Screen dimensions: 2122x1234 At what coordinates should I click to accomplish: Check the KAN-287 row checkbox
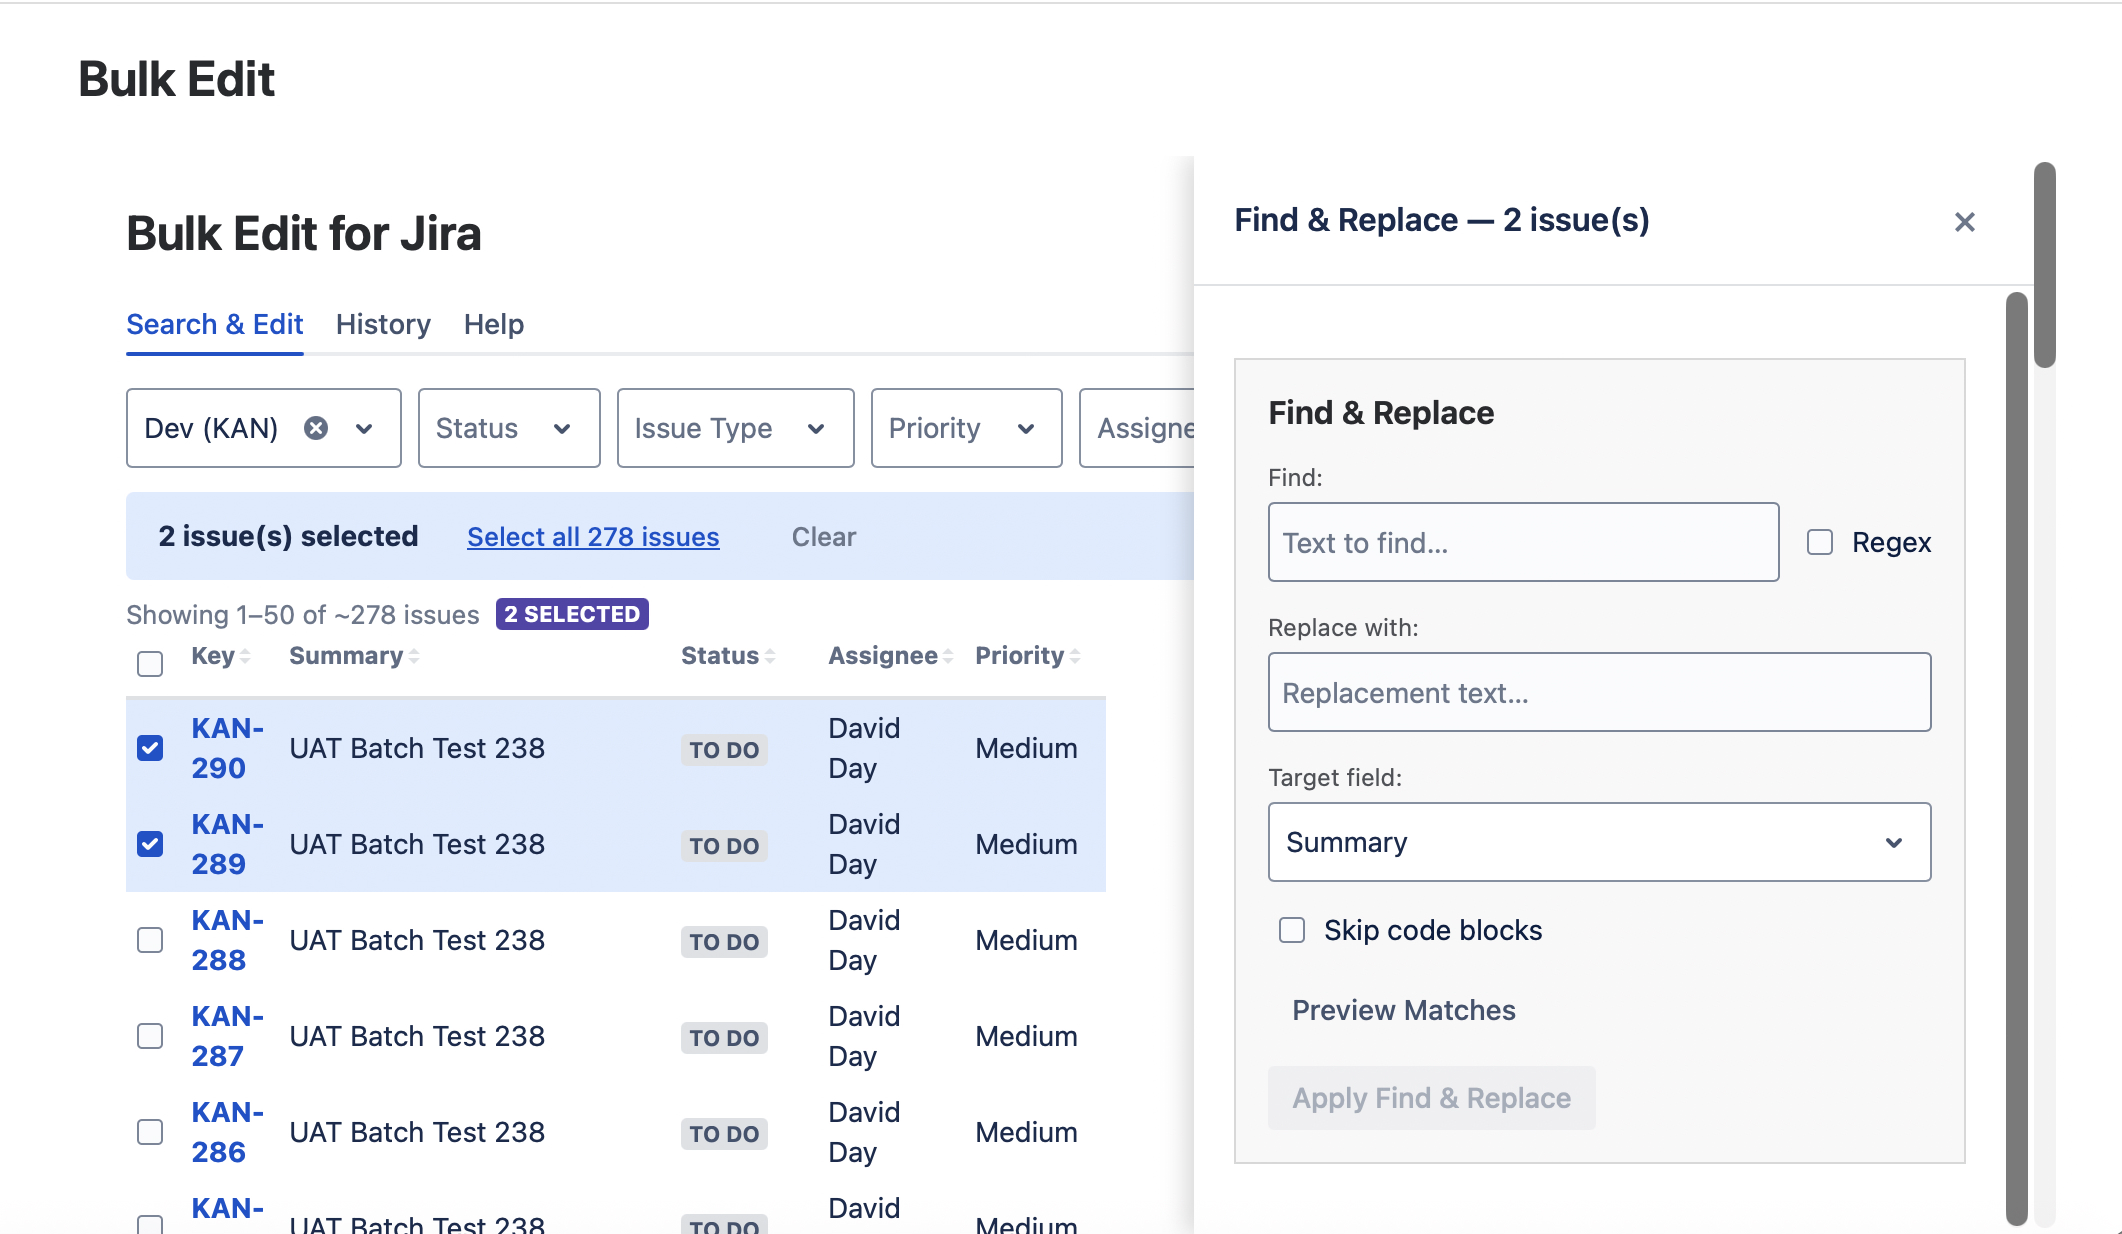pos(150,1036)
